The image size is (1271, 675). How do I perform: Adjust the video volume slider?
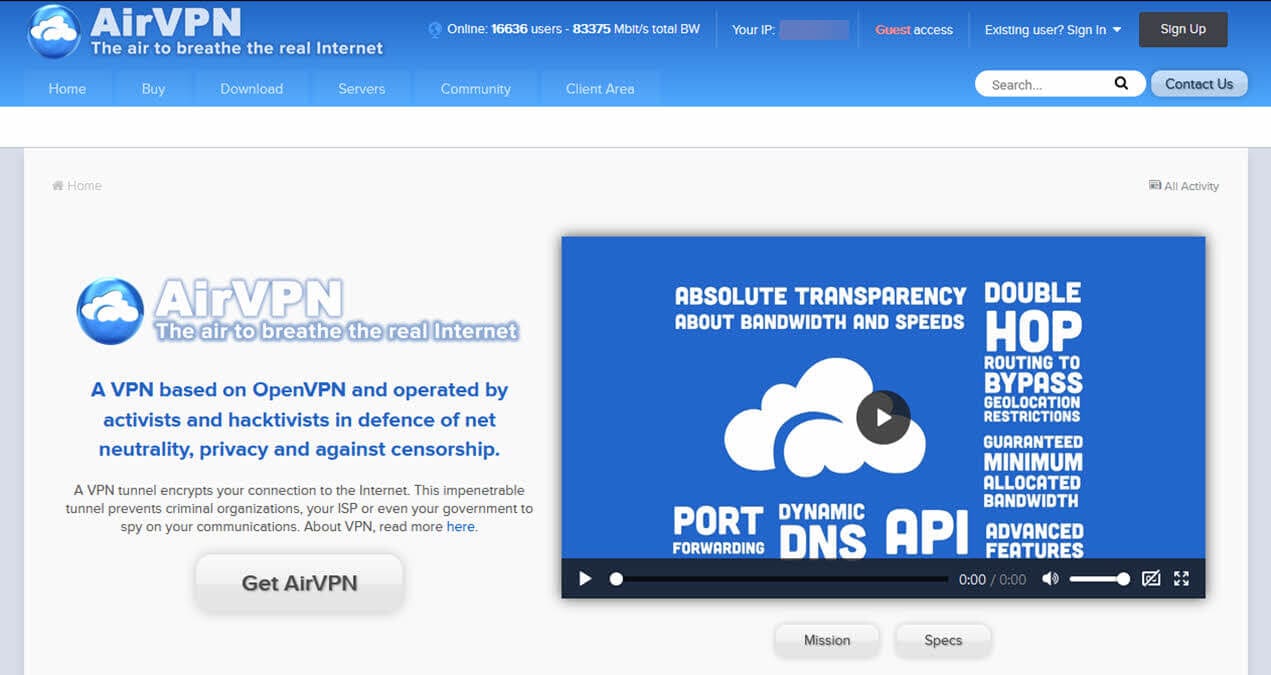[1099, 579]
